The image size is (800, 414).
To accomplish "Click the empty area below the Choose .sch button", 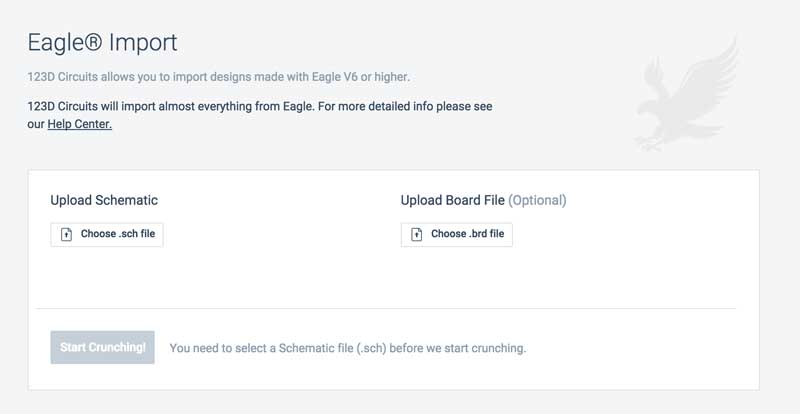I will (x=107, y=276).
